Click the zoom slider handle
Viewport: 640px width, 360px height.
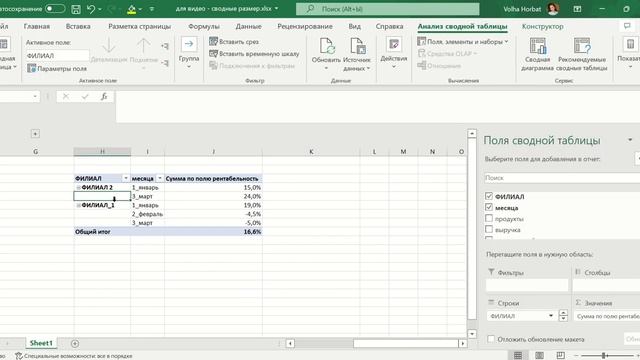tap(603, 356)
